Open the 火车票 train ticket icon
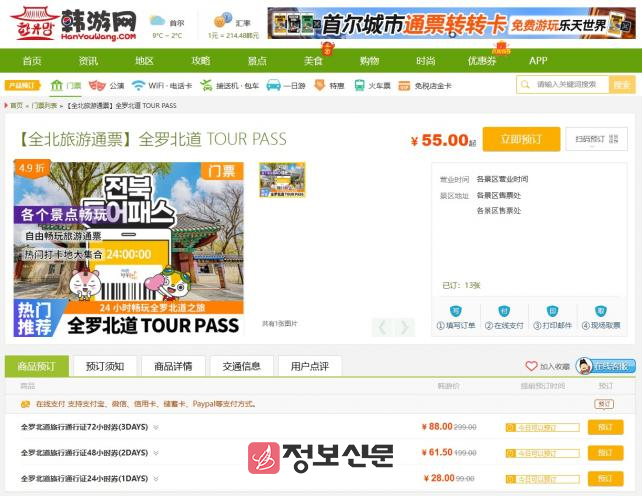Screen dimensions: 642x496 (x=357, y=86)
